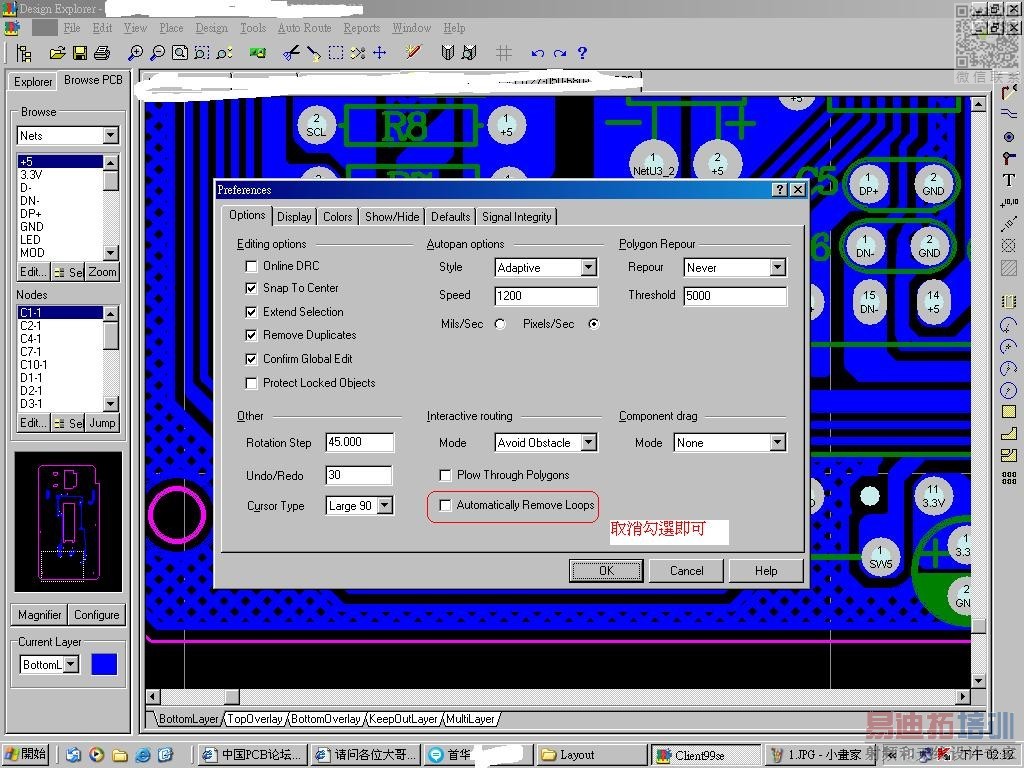This screenshot has height=768, width=1024.
Task: Toggle the project manager panel icon
Action: [24, 53]
